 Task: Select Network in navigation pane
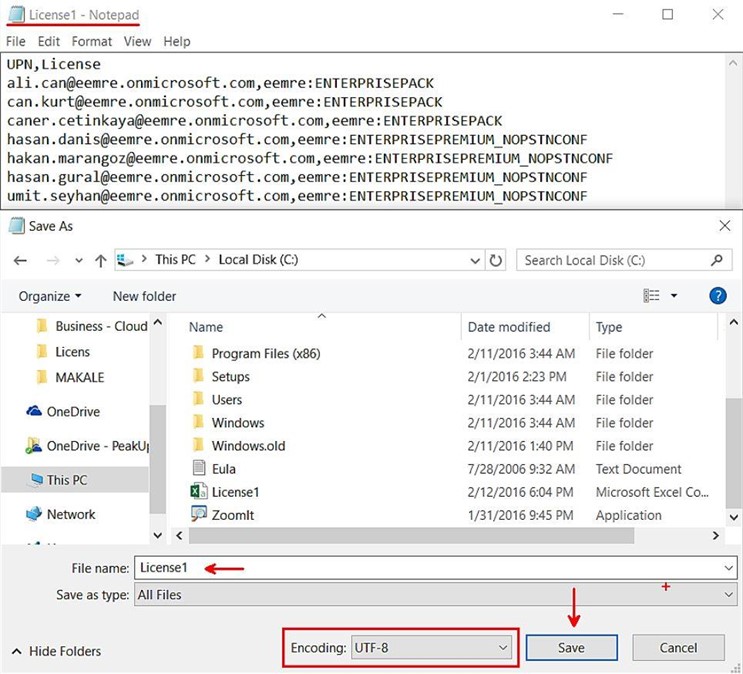[60, 514]
